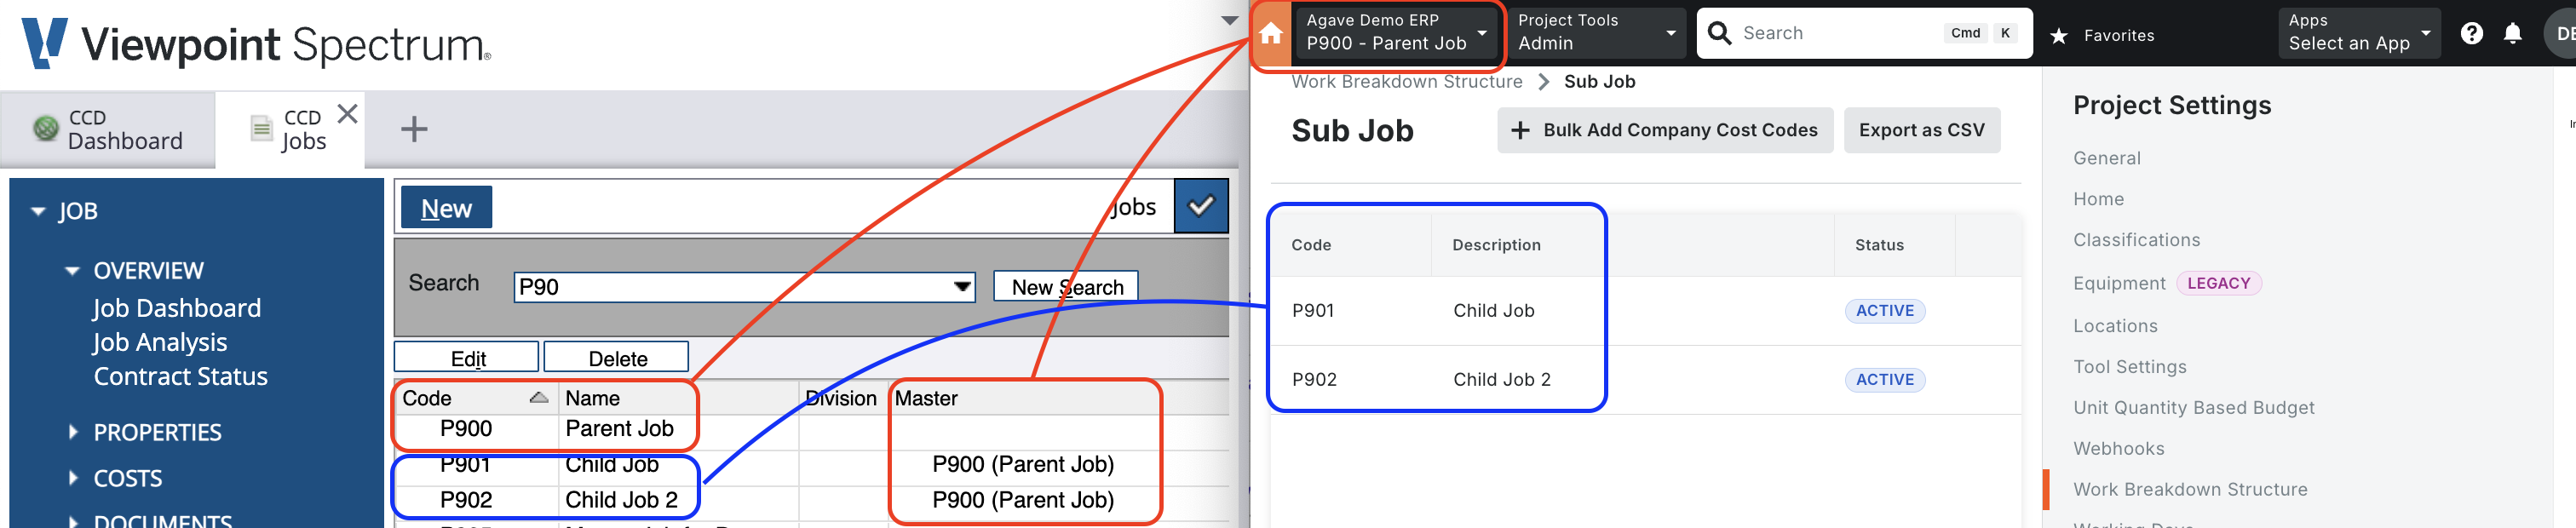Click the New Search button
The width and height of the screenshot is (2576, 528).
(1066, 287)
